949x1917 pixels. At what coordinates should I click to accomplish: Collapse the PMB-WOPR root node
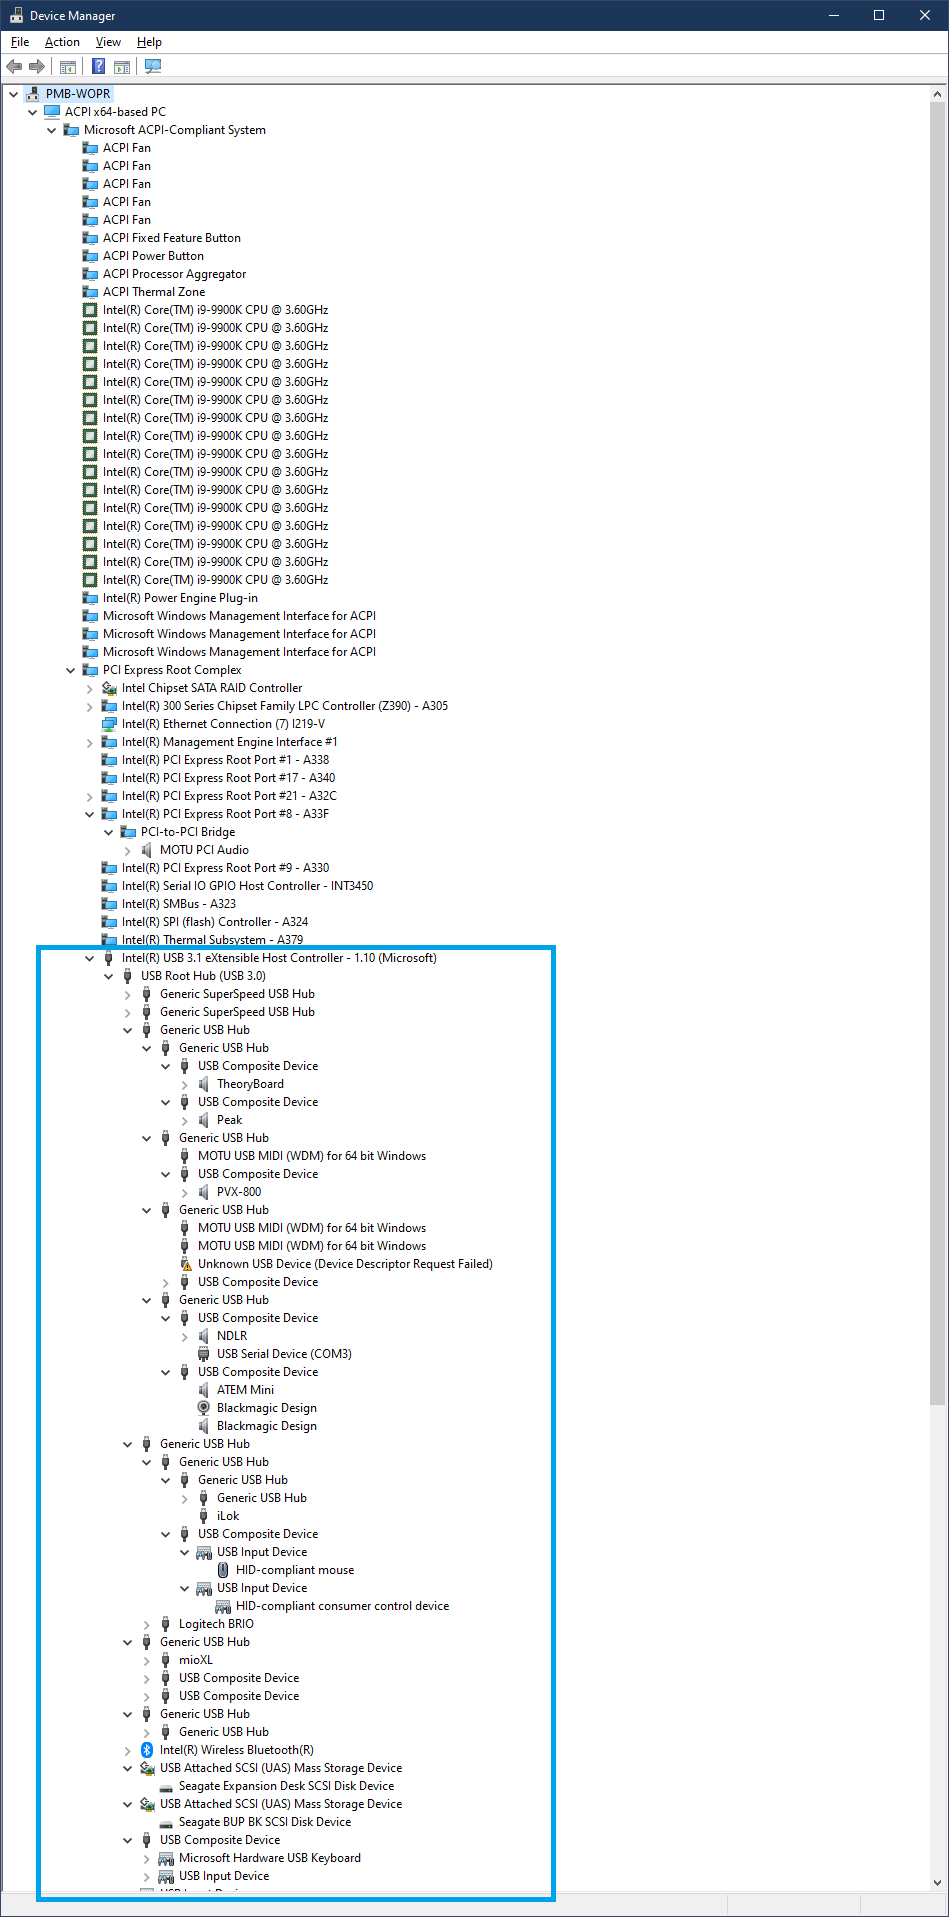click(x=13, y=94)
